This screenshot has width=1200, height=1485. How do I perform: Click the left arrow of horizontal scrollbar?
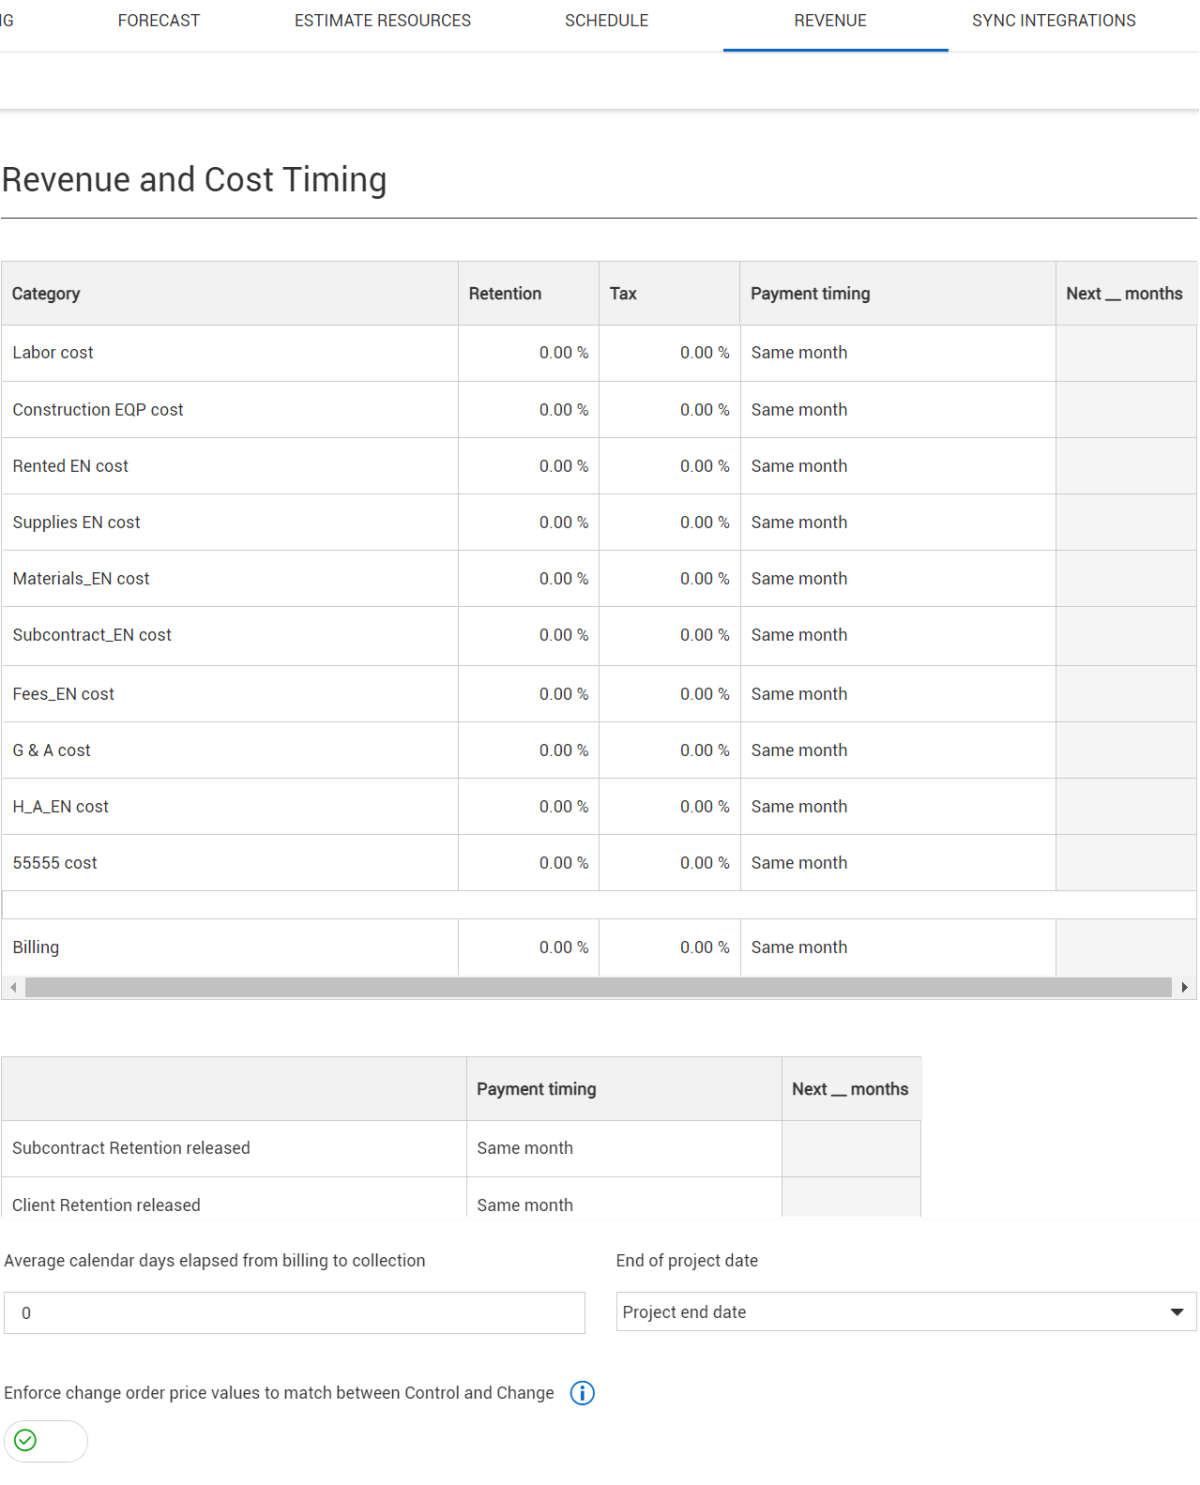coord(13,988)
